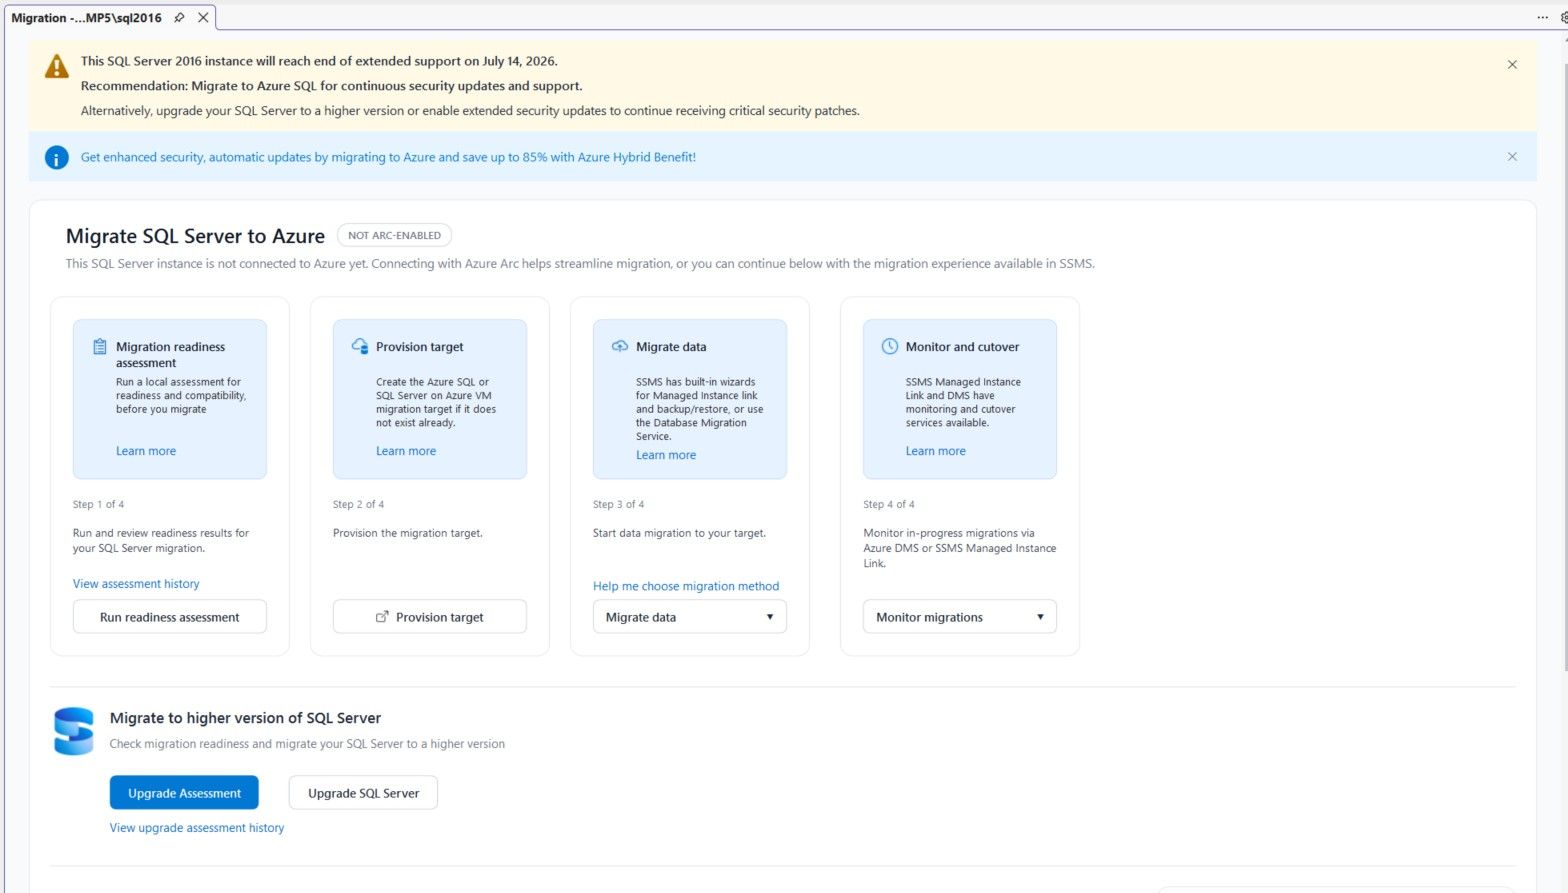1568x893 pixels.
Task: Click the 'Migrate SQL Server to Azure' heading
Action: [x=195, y=236]
